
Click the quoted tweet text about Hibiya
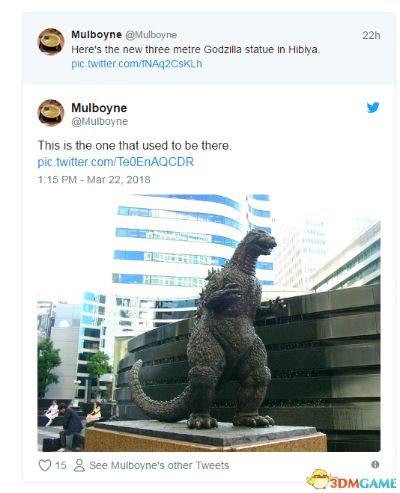195,50
